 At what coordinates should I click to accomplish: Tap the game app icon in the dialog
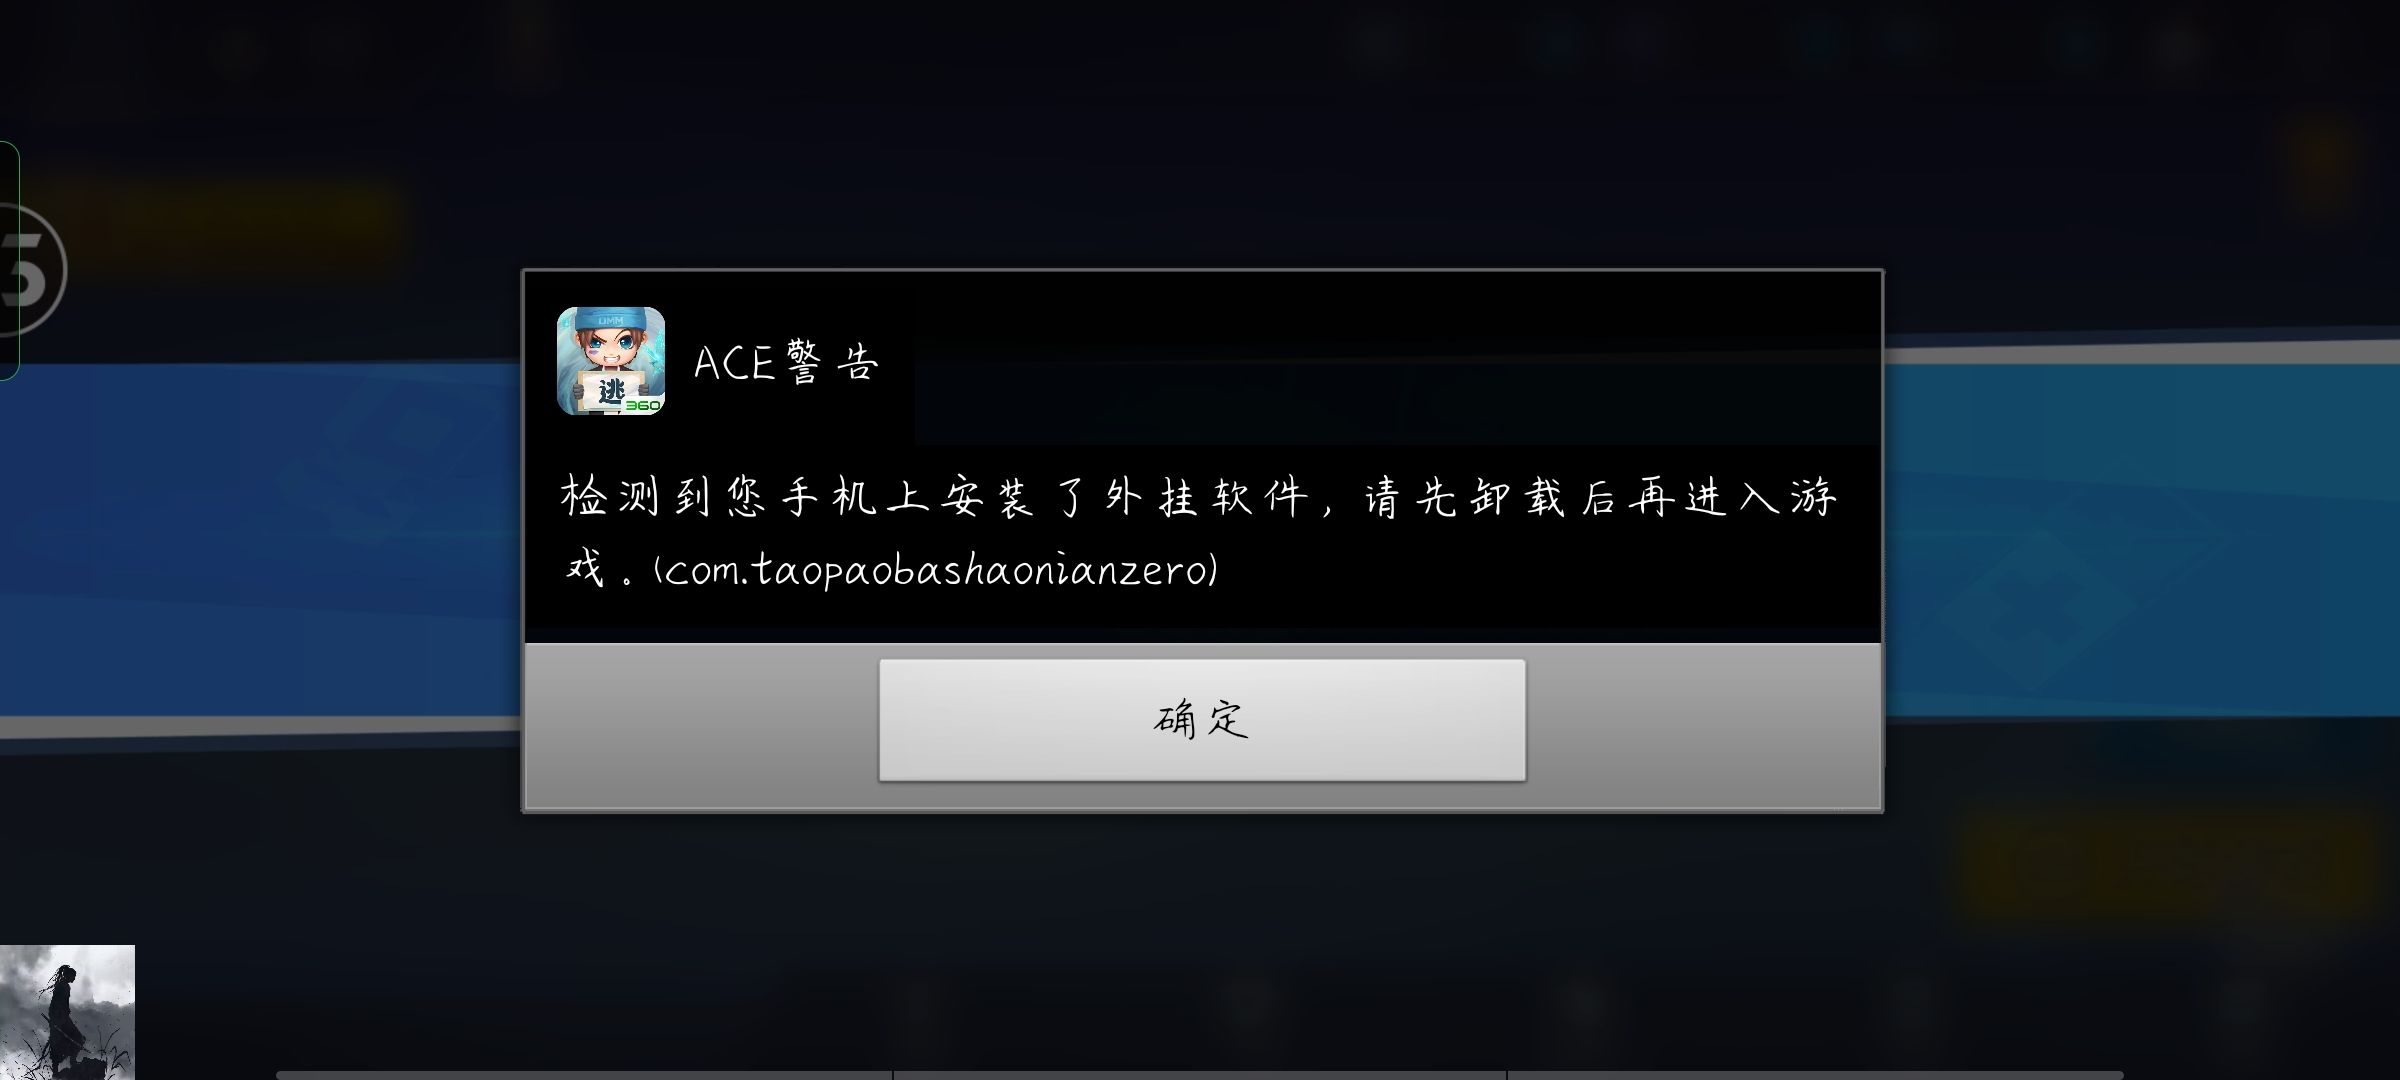[611, 361]
